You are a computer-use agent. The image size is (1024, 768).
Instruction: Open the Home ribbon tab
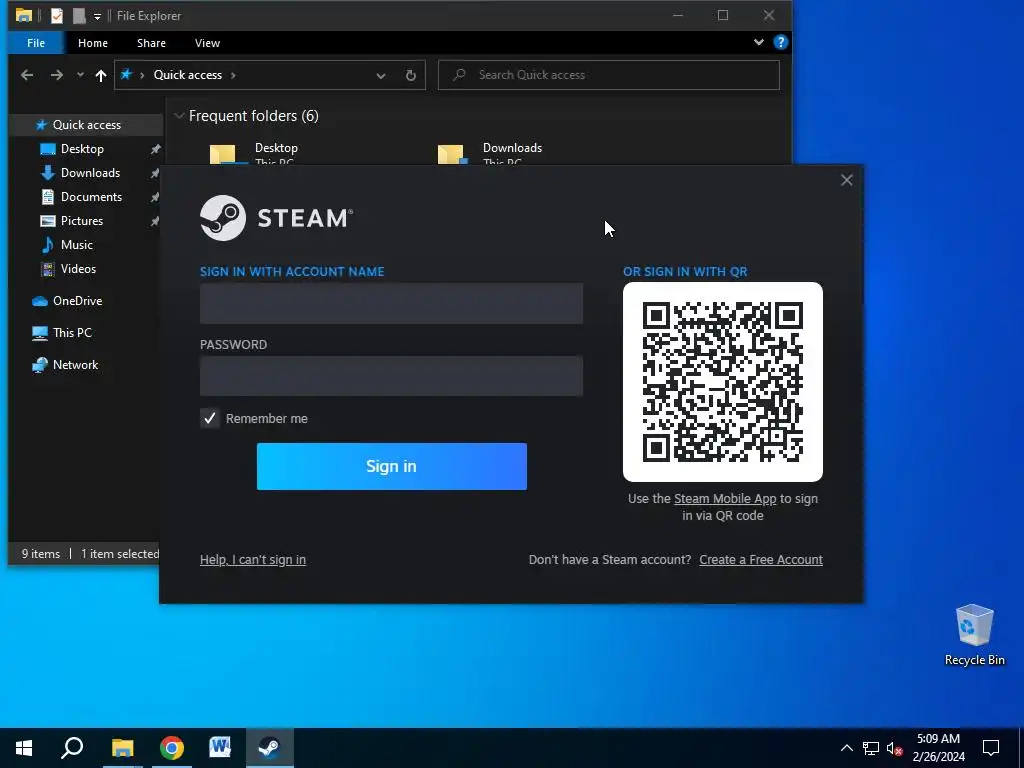tap(93, 43)
